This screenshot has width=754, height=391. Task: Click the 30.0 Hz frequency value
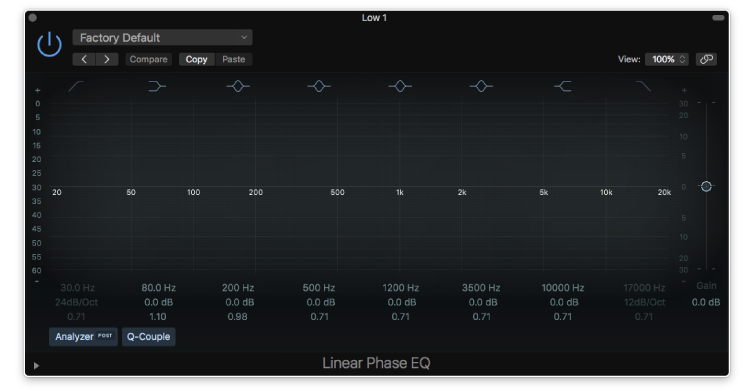(x=77, y=288)
